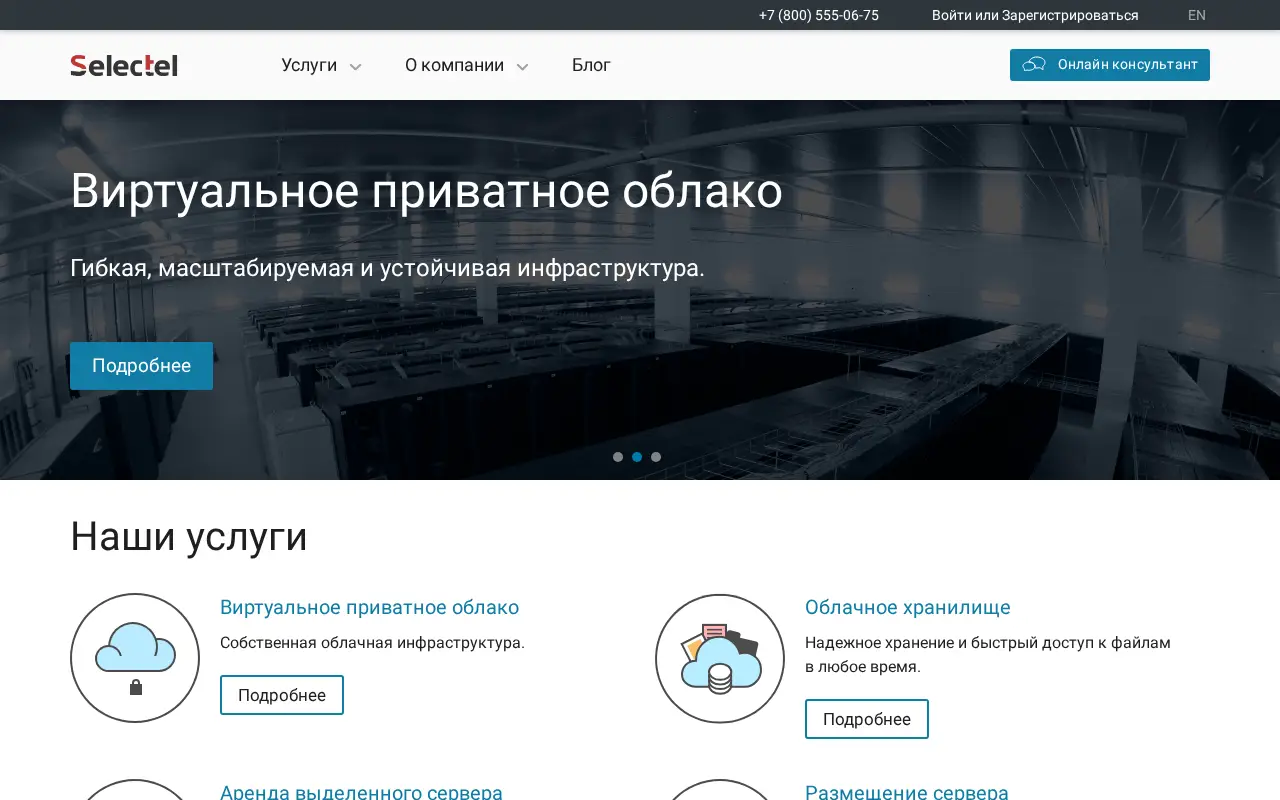Click the cloud storage database icon

(720, 680)
